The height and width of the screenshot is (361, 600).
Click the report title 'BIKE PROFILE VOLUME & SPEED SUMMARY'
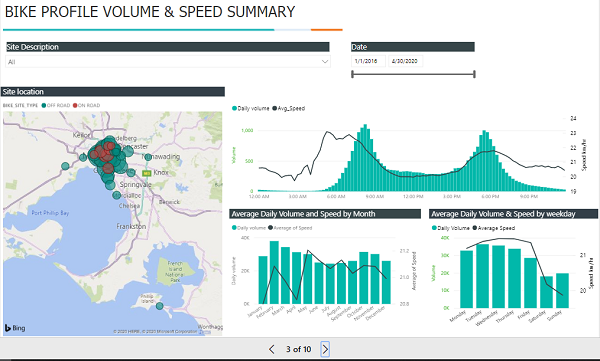[150, 12]
